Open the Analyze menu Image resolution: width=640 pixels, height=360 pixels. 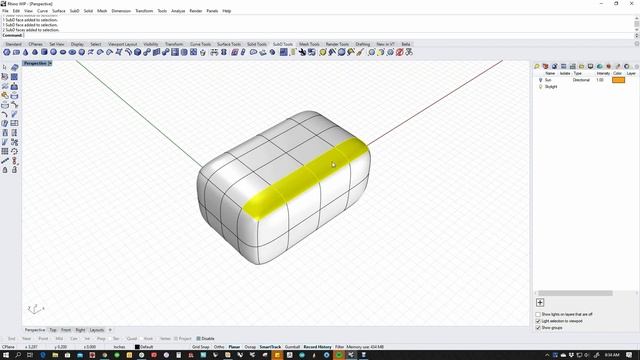(178, 11)
